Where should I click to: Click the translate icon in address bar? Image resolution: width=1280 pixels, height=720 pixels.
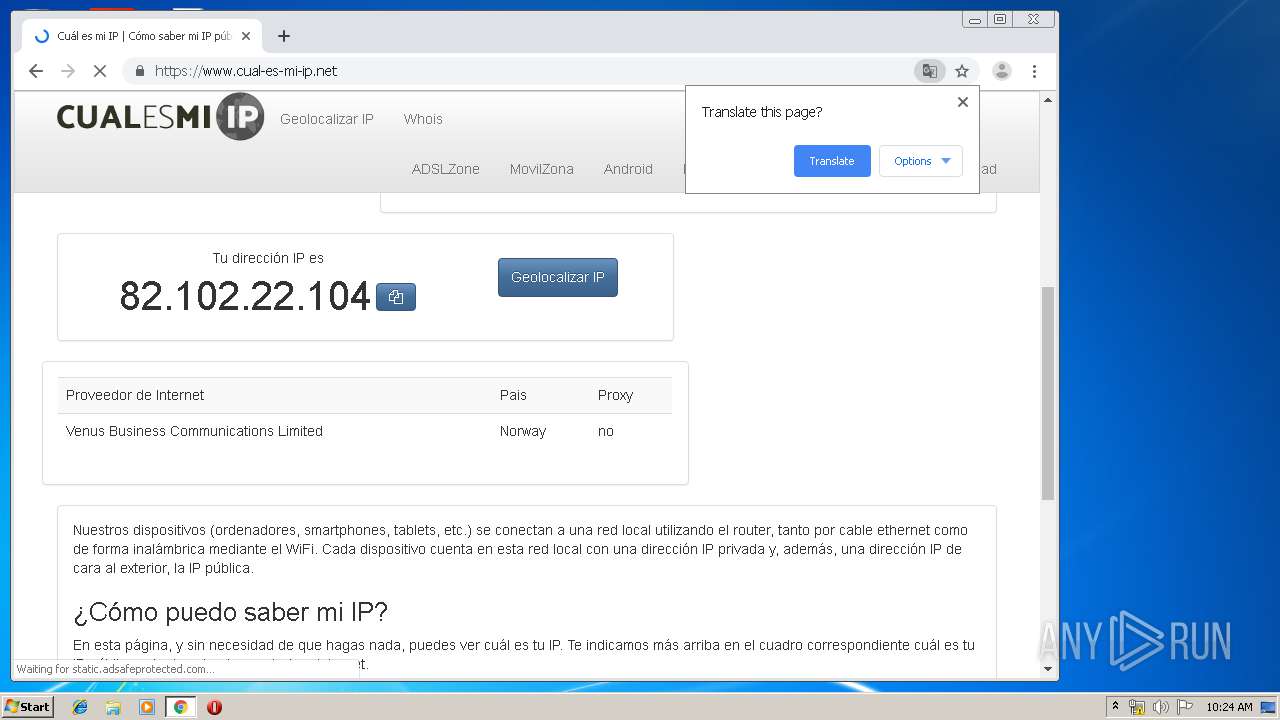click(x=929, y=71)
